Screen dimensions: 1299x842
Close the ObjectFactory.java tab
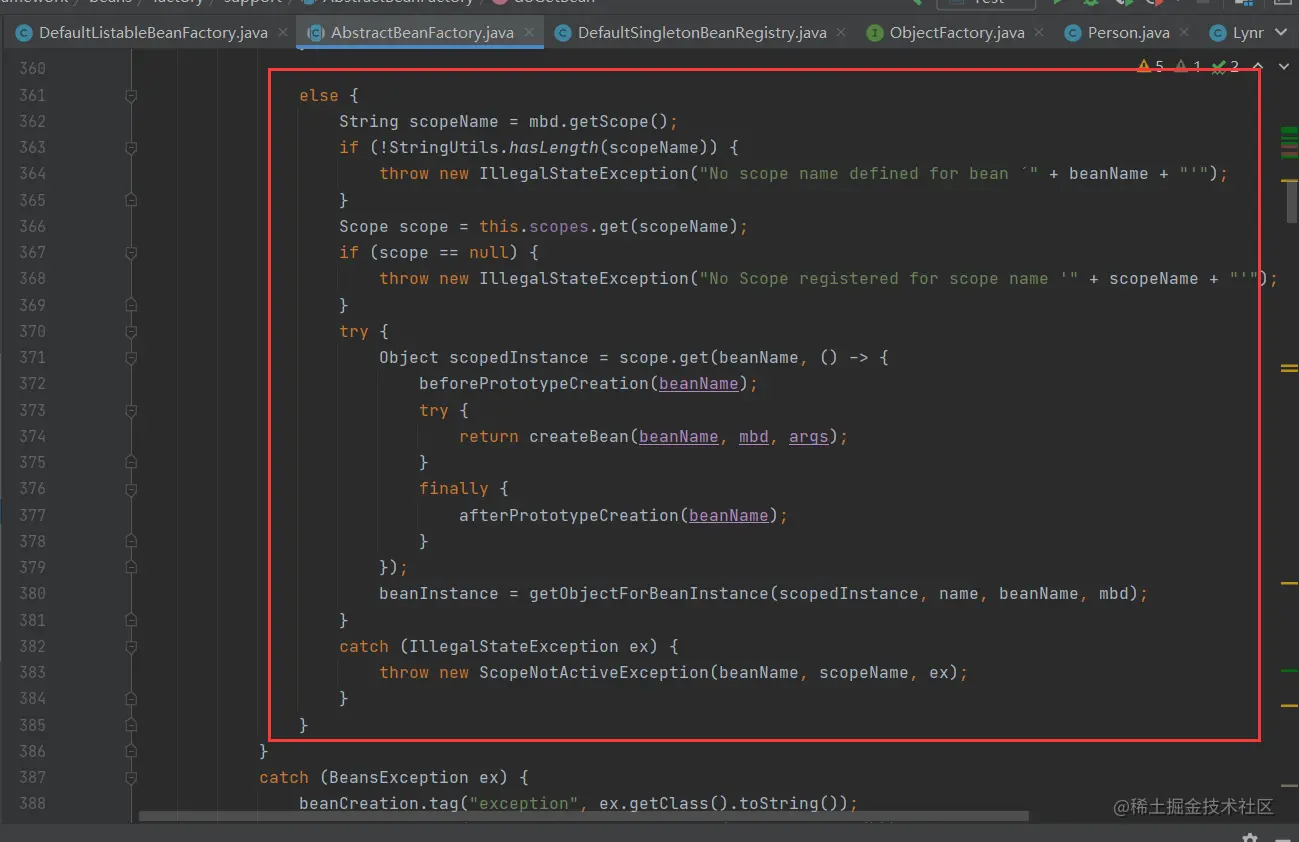[1040, 33]
